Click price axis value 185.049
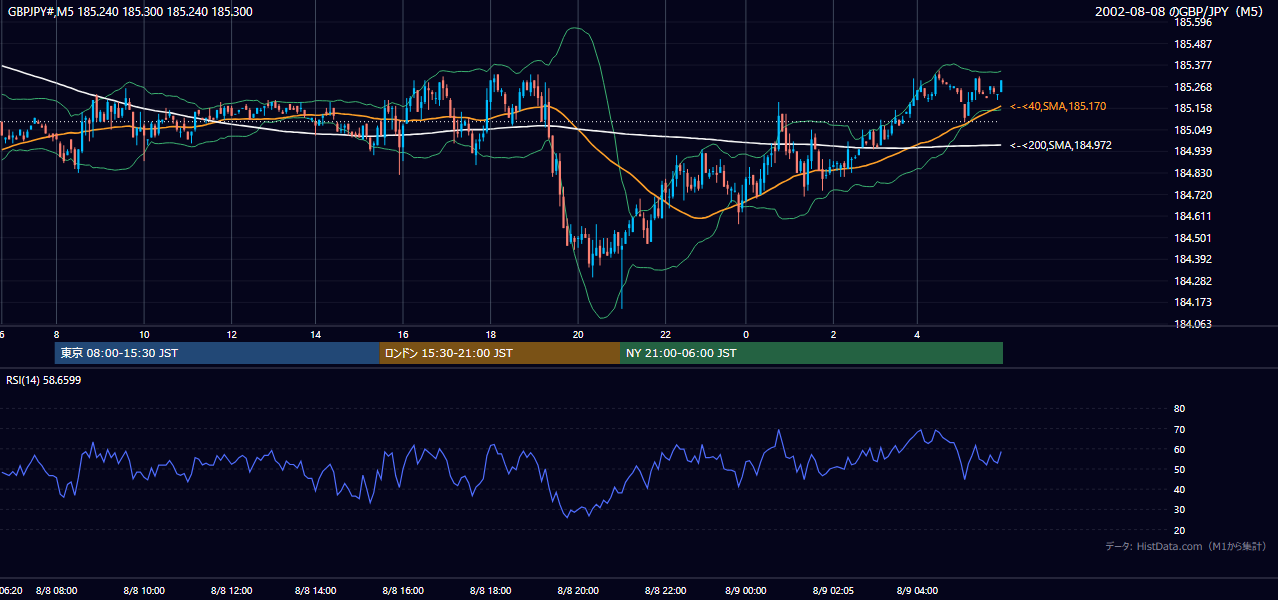The height and width of the screenshot is (600, 1278). [1192, 130]
